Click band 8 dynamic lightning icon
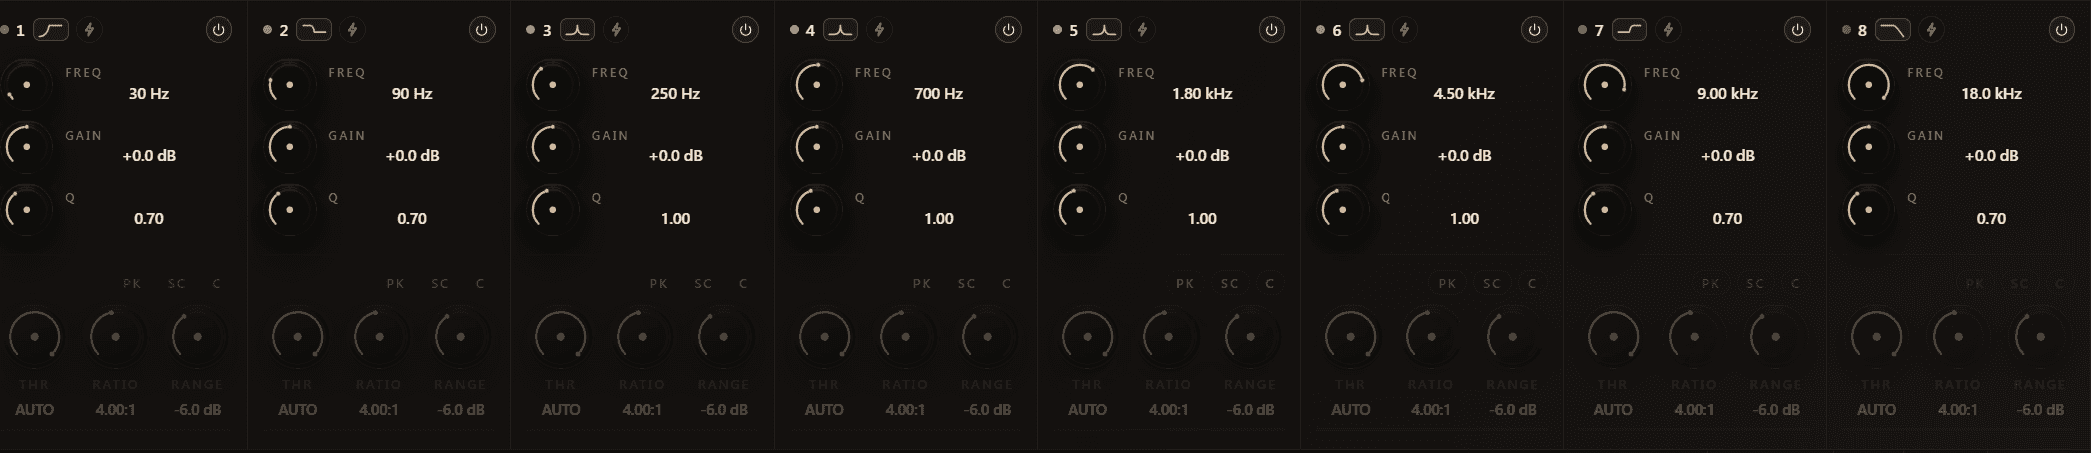2091x453 pixels. [x=1931, y=30]
